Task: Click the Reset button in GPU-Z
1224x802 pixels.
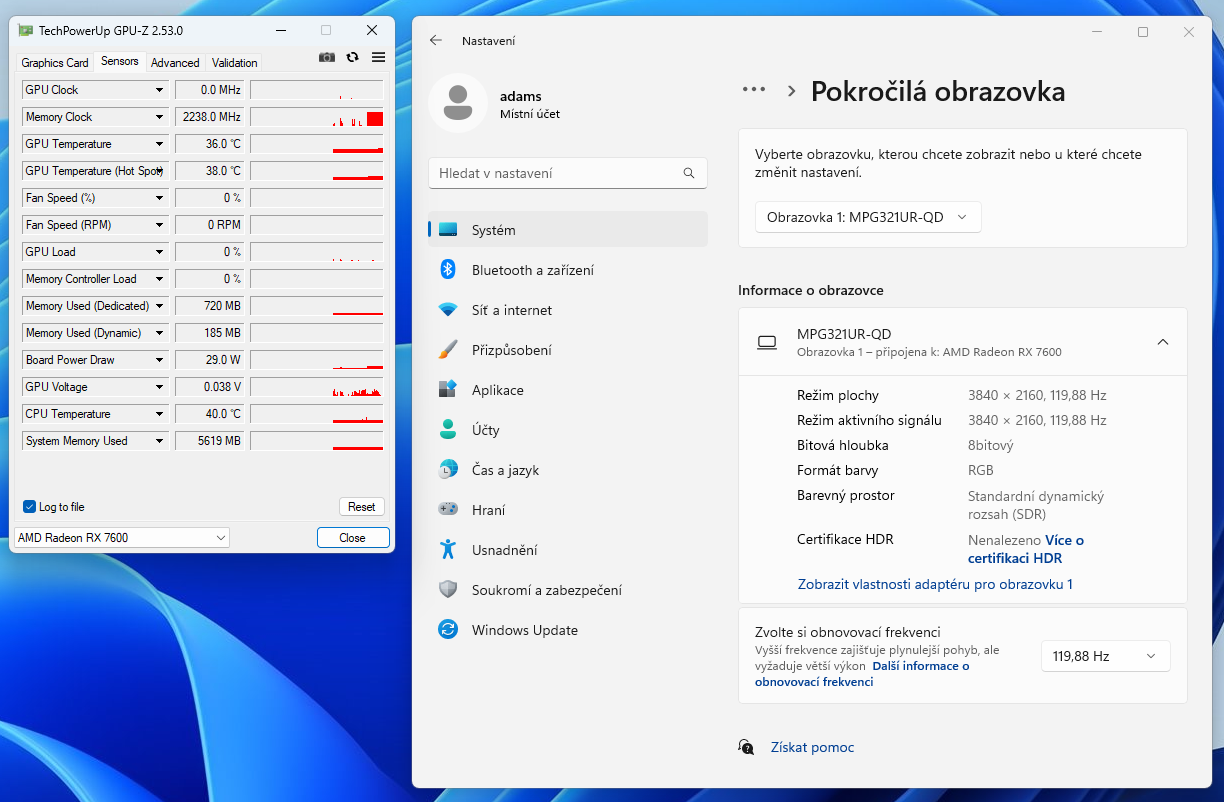Action: [x=362, y=507]
